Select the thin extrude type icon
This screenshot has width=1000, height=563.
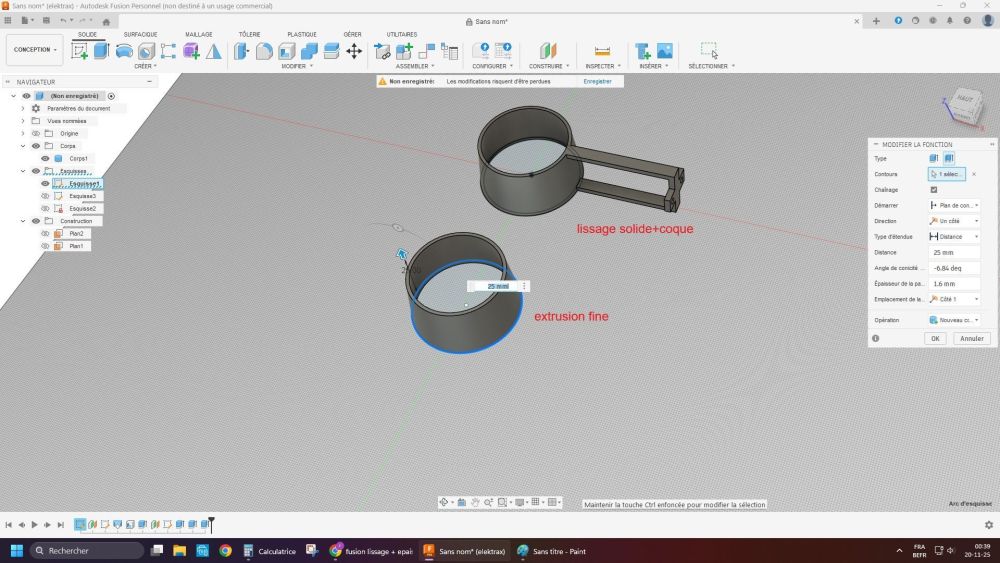pos(948,158)
